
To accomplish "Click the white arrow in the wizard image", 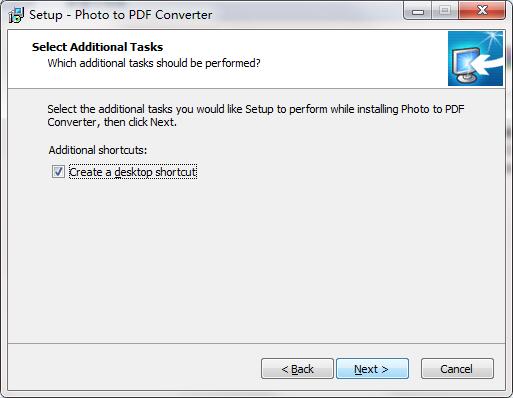I will 487,63.
